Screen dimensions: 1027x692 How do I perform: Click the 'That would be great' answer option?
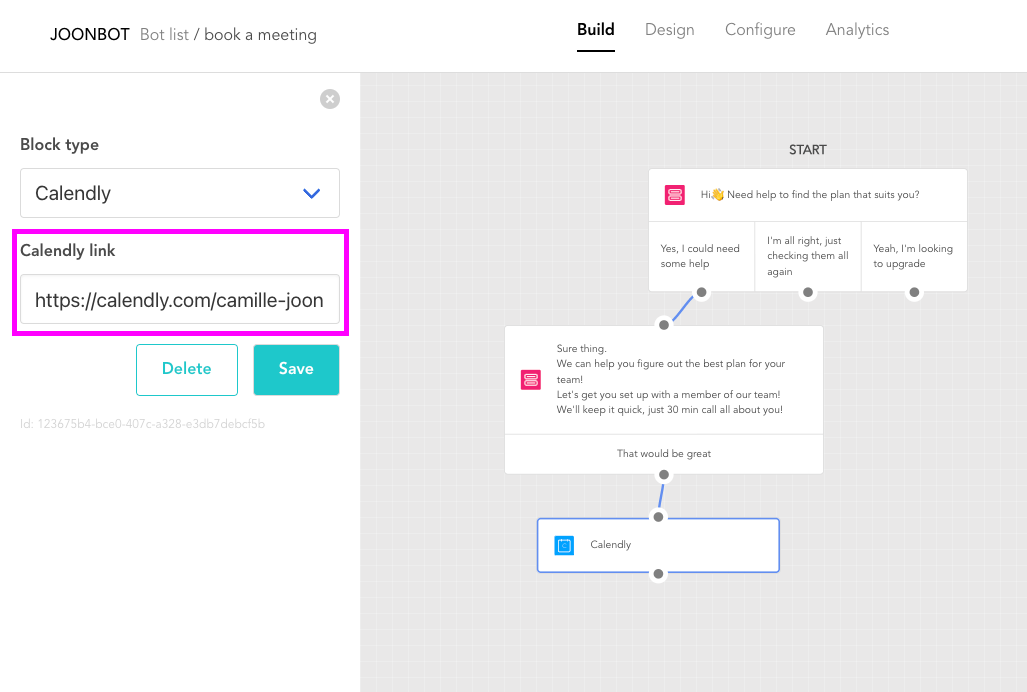click(x=663, y=454)
